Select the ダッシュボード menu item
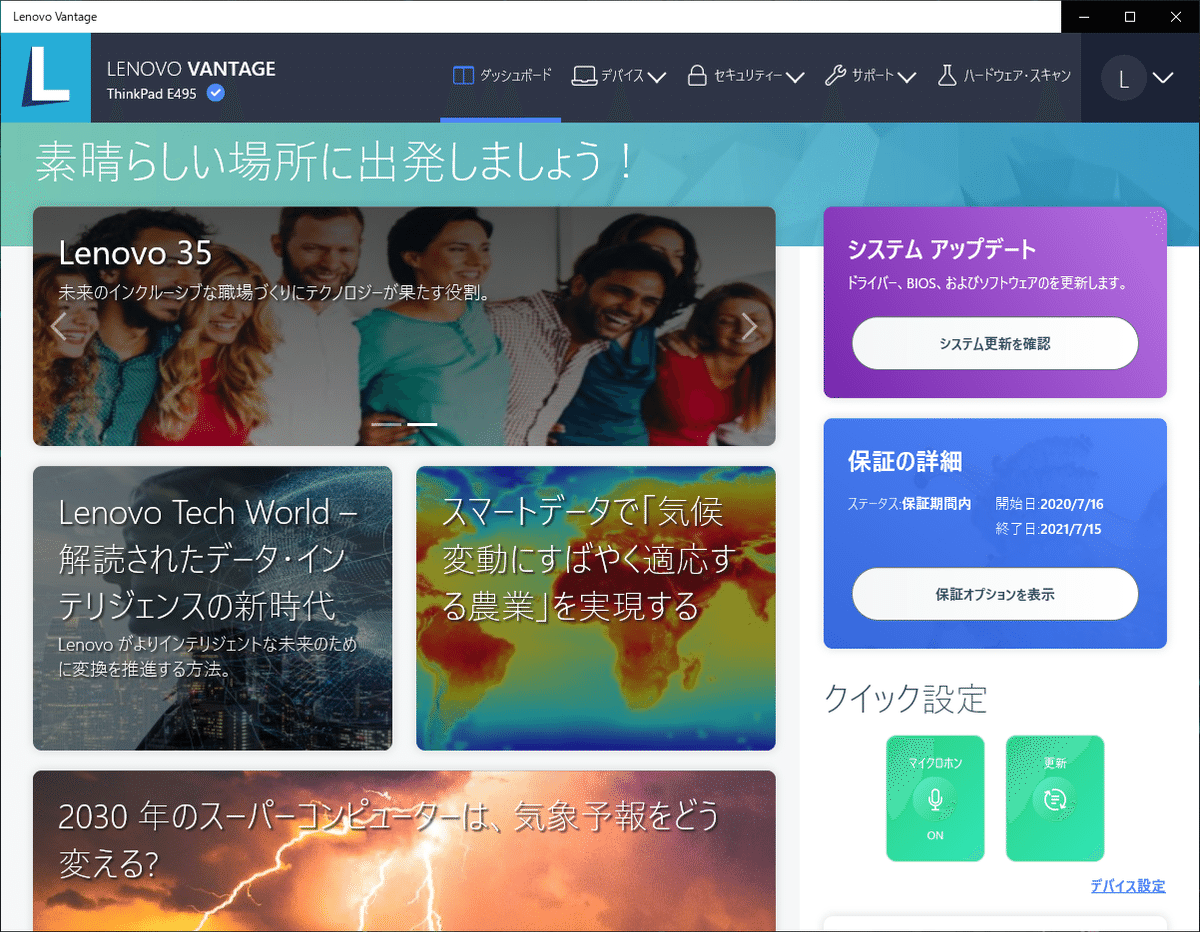Viewport: 1200px width, 932px height. (500, 75)
